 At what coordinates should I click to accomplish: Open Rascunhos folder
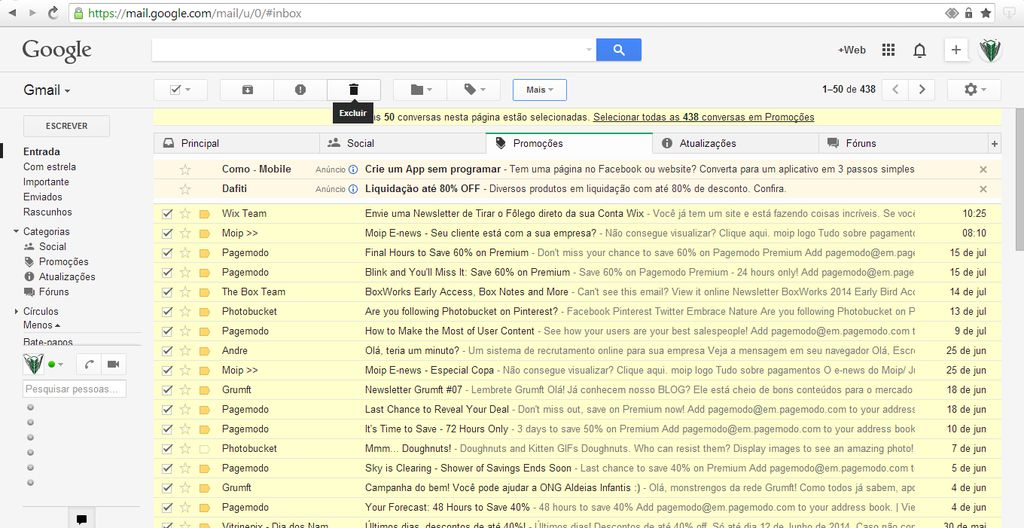(48, 212)
